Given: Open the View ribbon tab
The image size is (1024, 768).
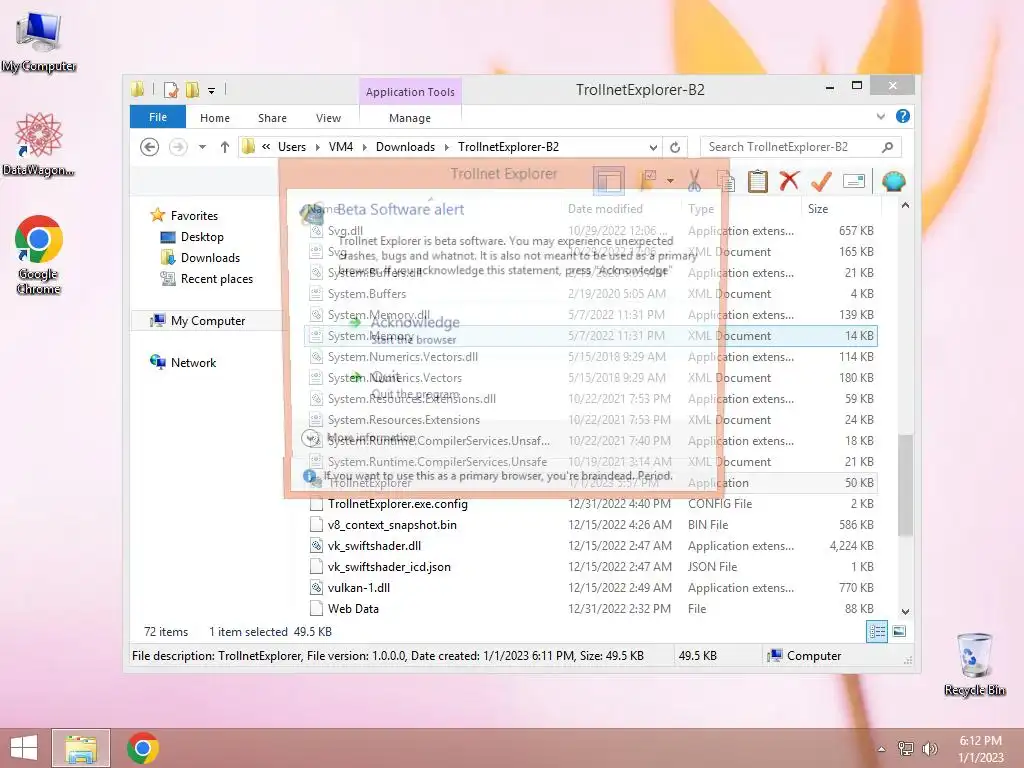Looking at the screenshot, I should [x=328, y=118].
